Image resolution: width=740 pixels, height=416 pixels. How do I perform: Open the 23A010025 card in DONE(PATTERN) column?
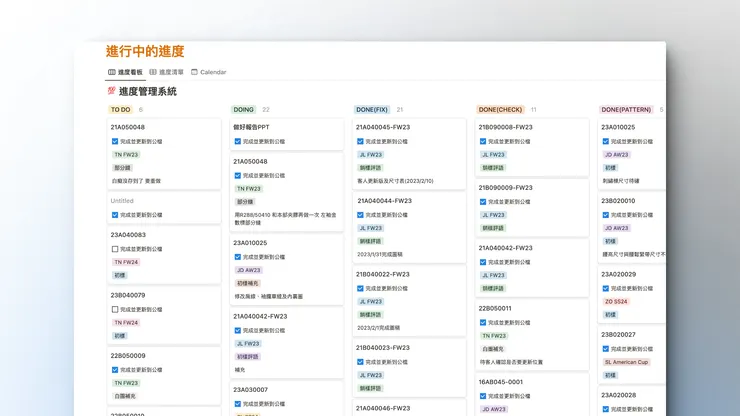tap(632, 154)
